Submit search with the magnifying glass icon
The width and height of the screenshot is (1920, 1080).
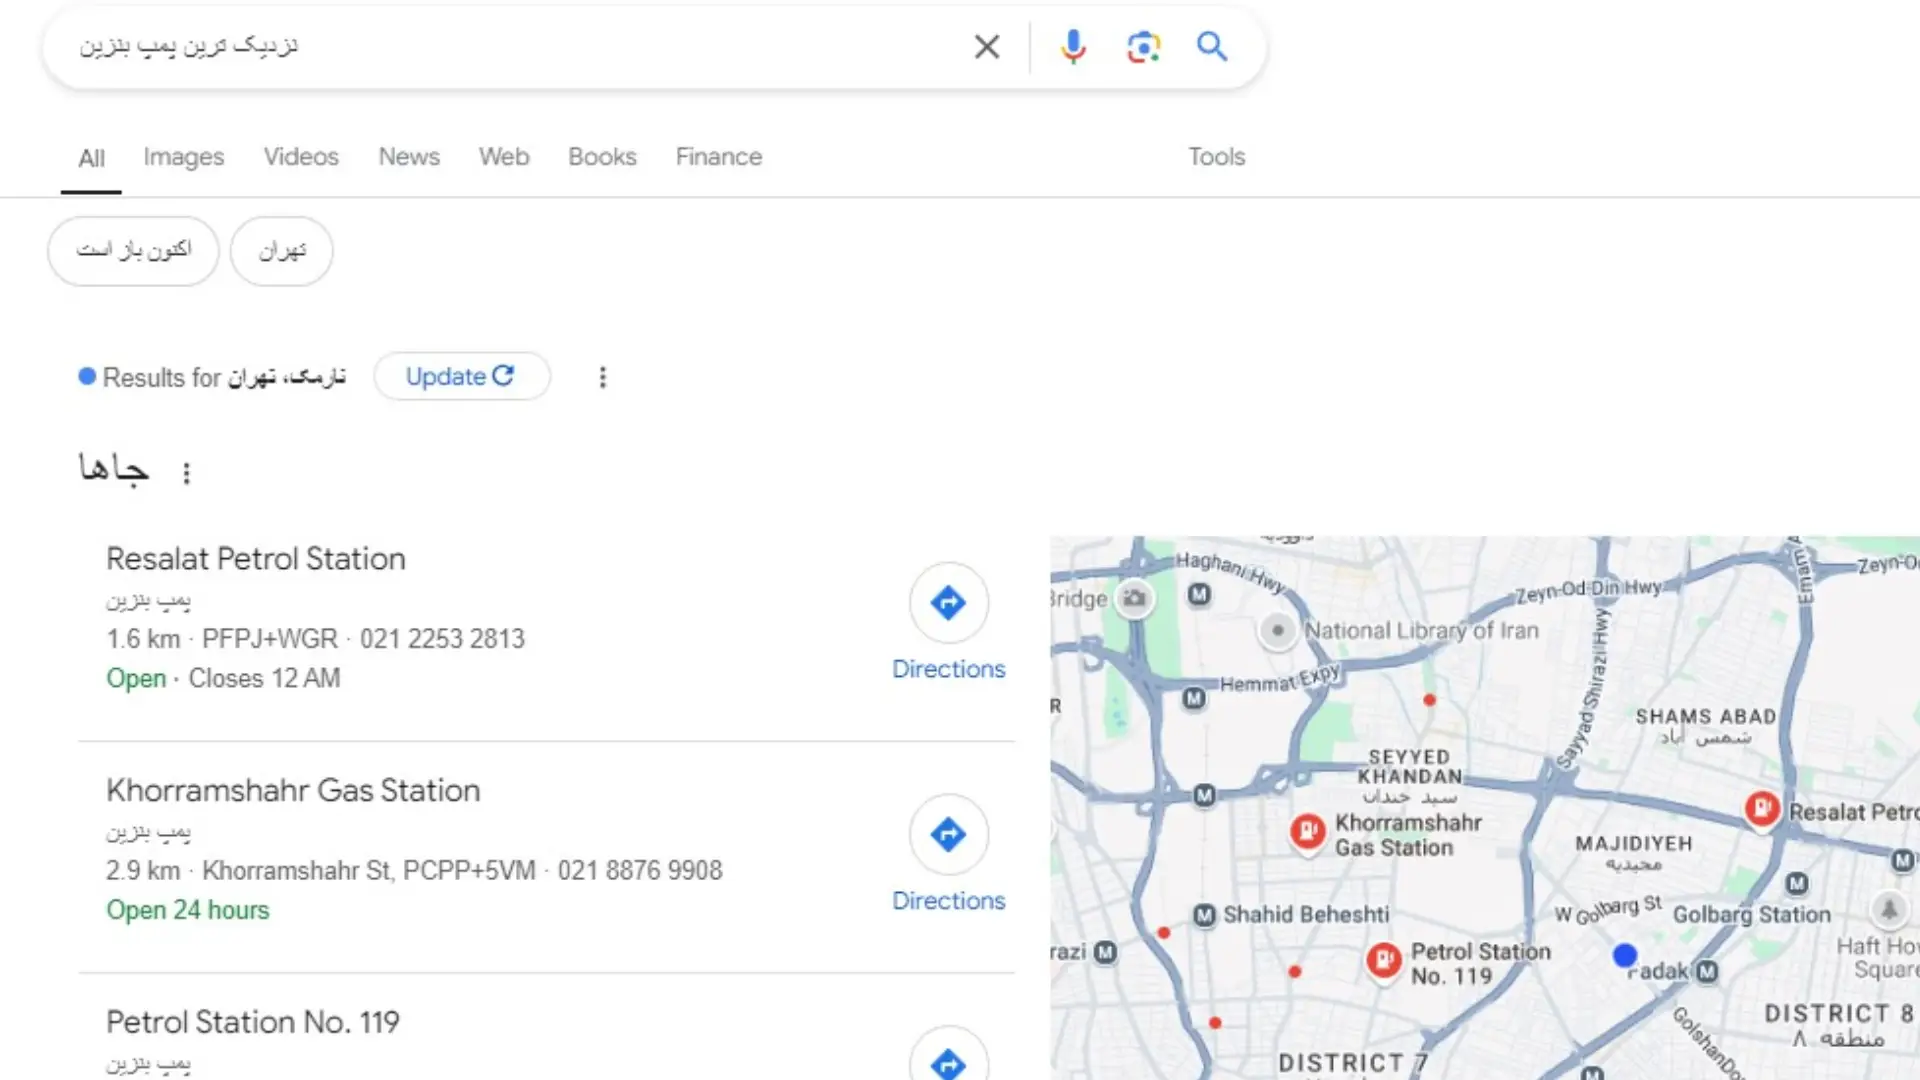(1212, 46)
